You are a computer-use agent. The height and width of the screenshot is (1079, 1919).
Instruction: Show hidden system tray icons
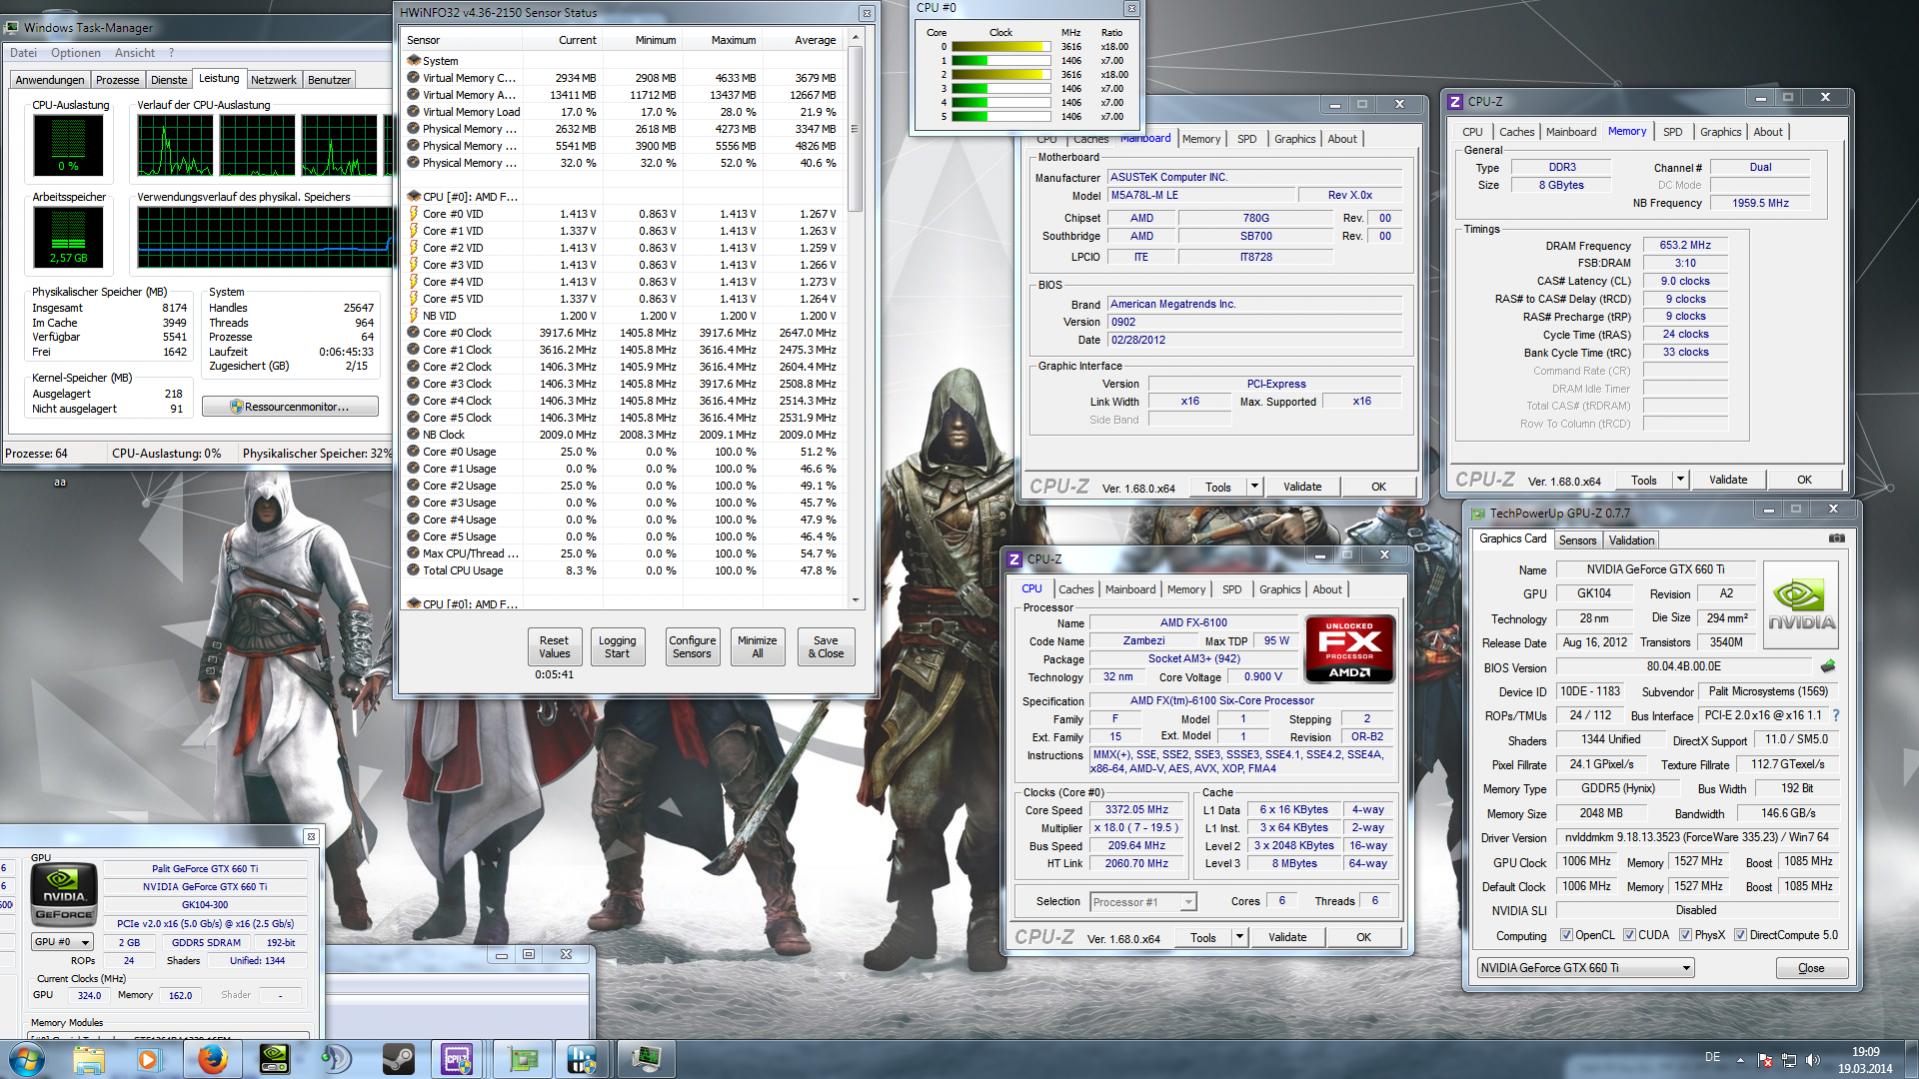coord(1741,1060)
